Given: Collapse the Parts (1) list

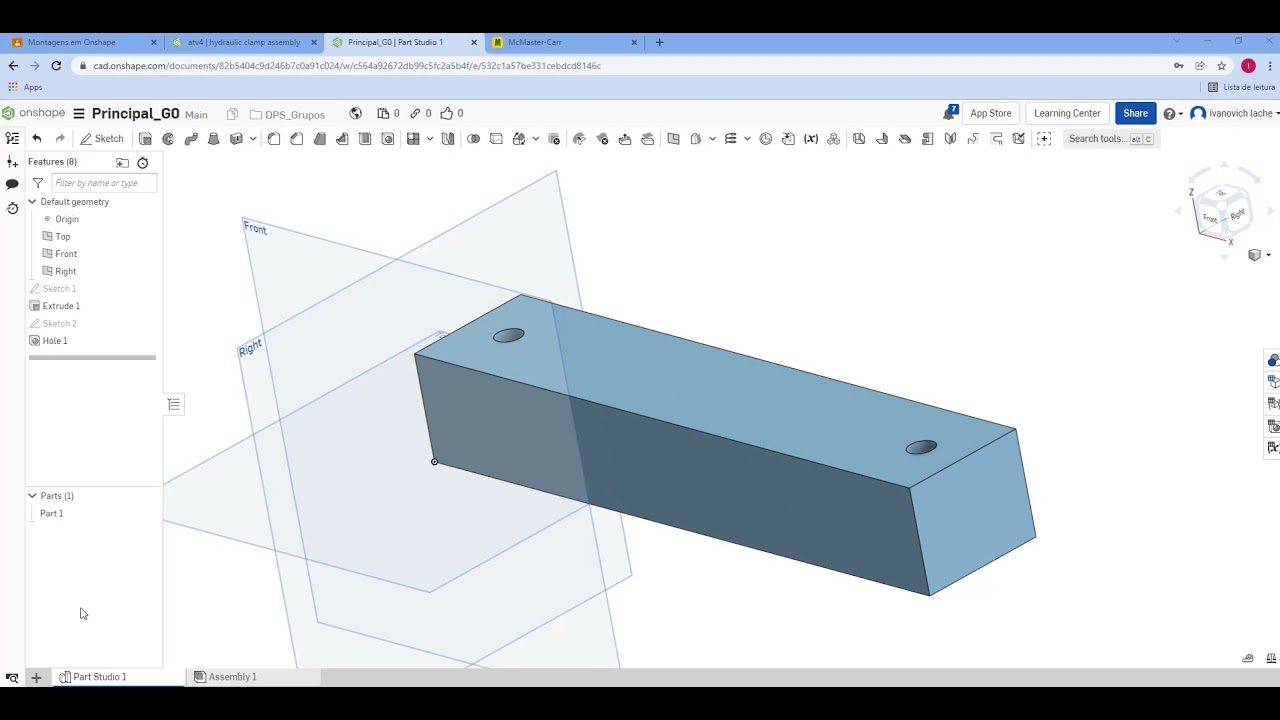Looking at the screenshot, I should coord(32,496).
